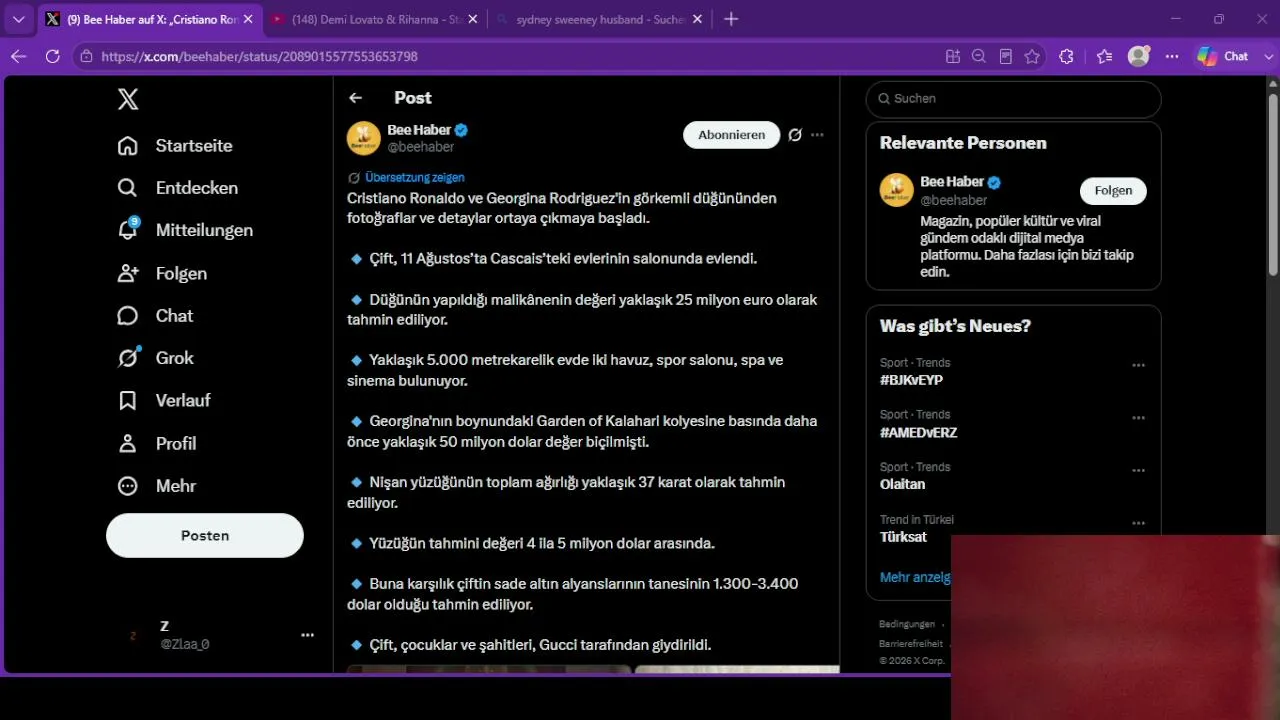The image size is (1280, 720).
Task: Switch to the sydney sweeney husband tab
Action: (600, 19)
